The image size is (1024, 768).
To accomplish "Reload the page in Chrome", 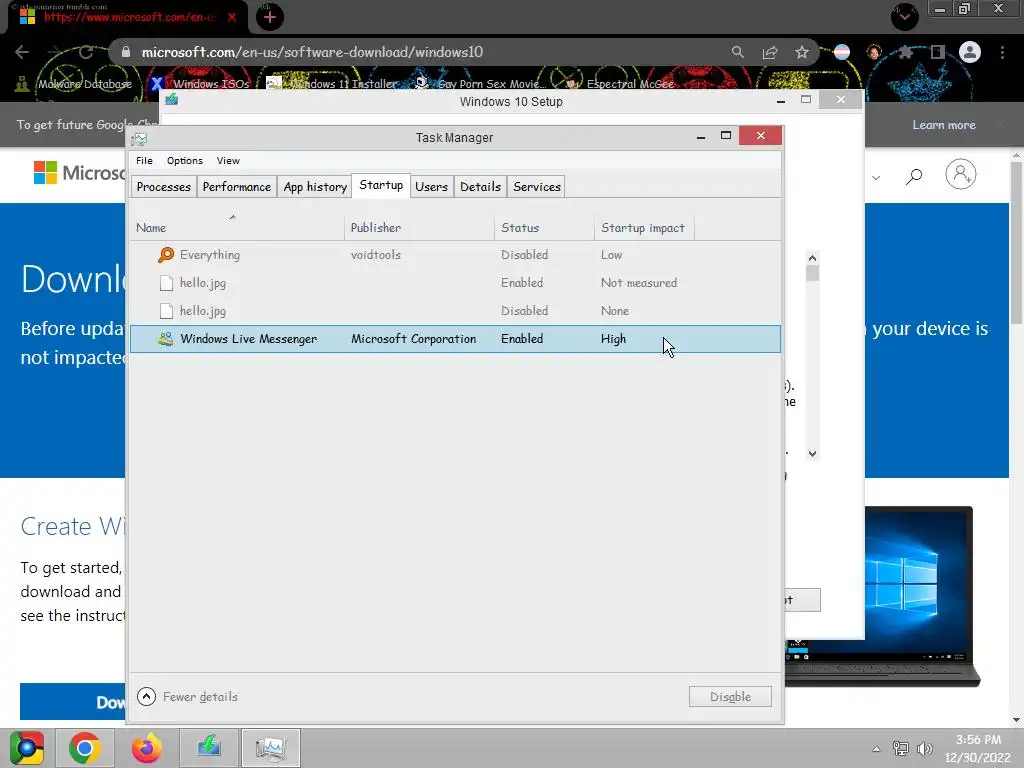I will point(86,52).
